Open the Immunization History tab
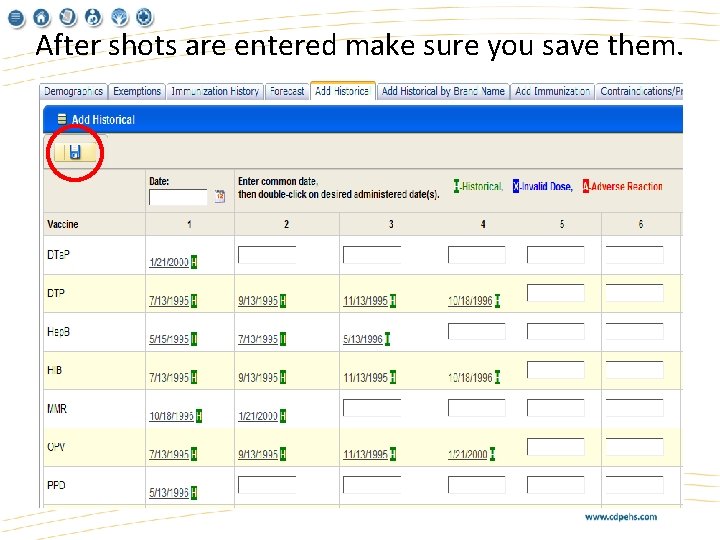This screenshot has width=720, height=540. (215, 91)
